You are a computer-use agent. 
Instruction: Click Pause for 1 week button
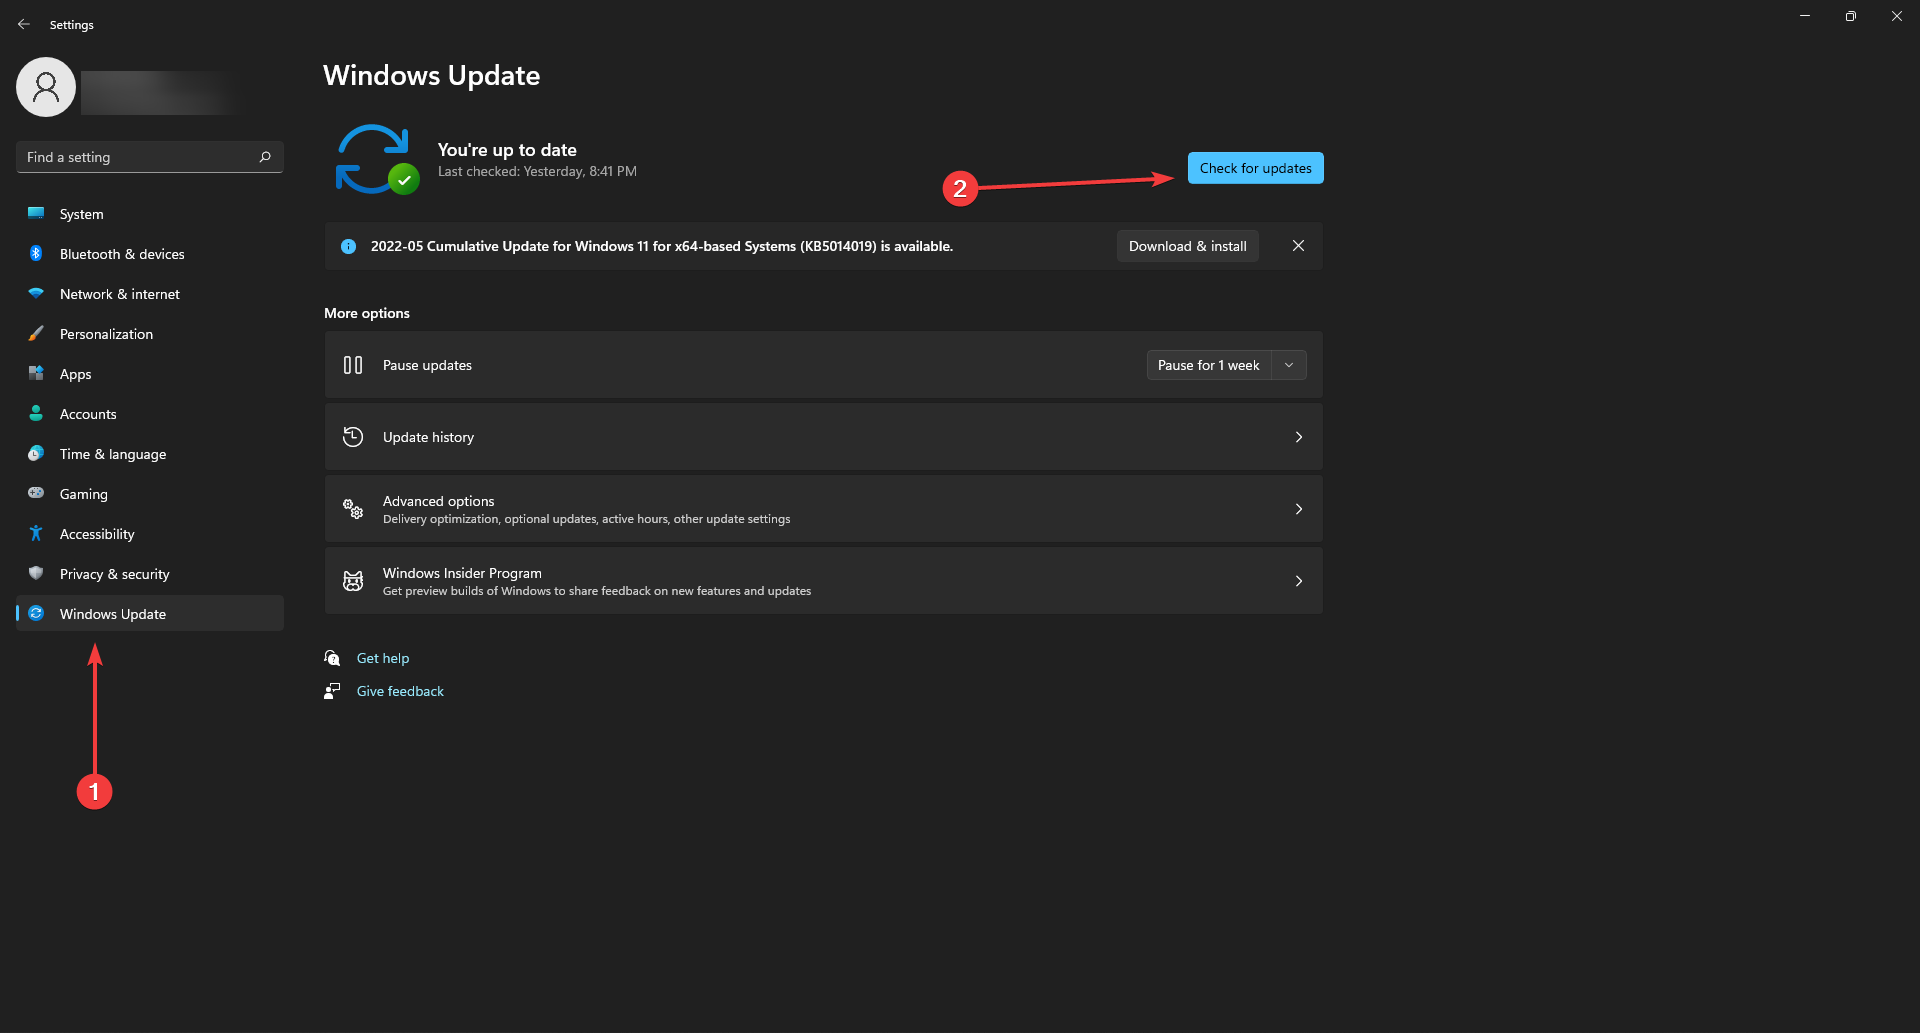click(1209, 365)
